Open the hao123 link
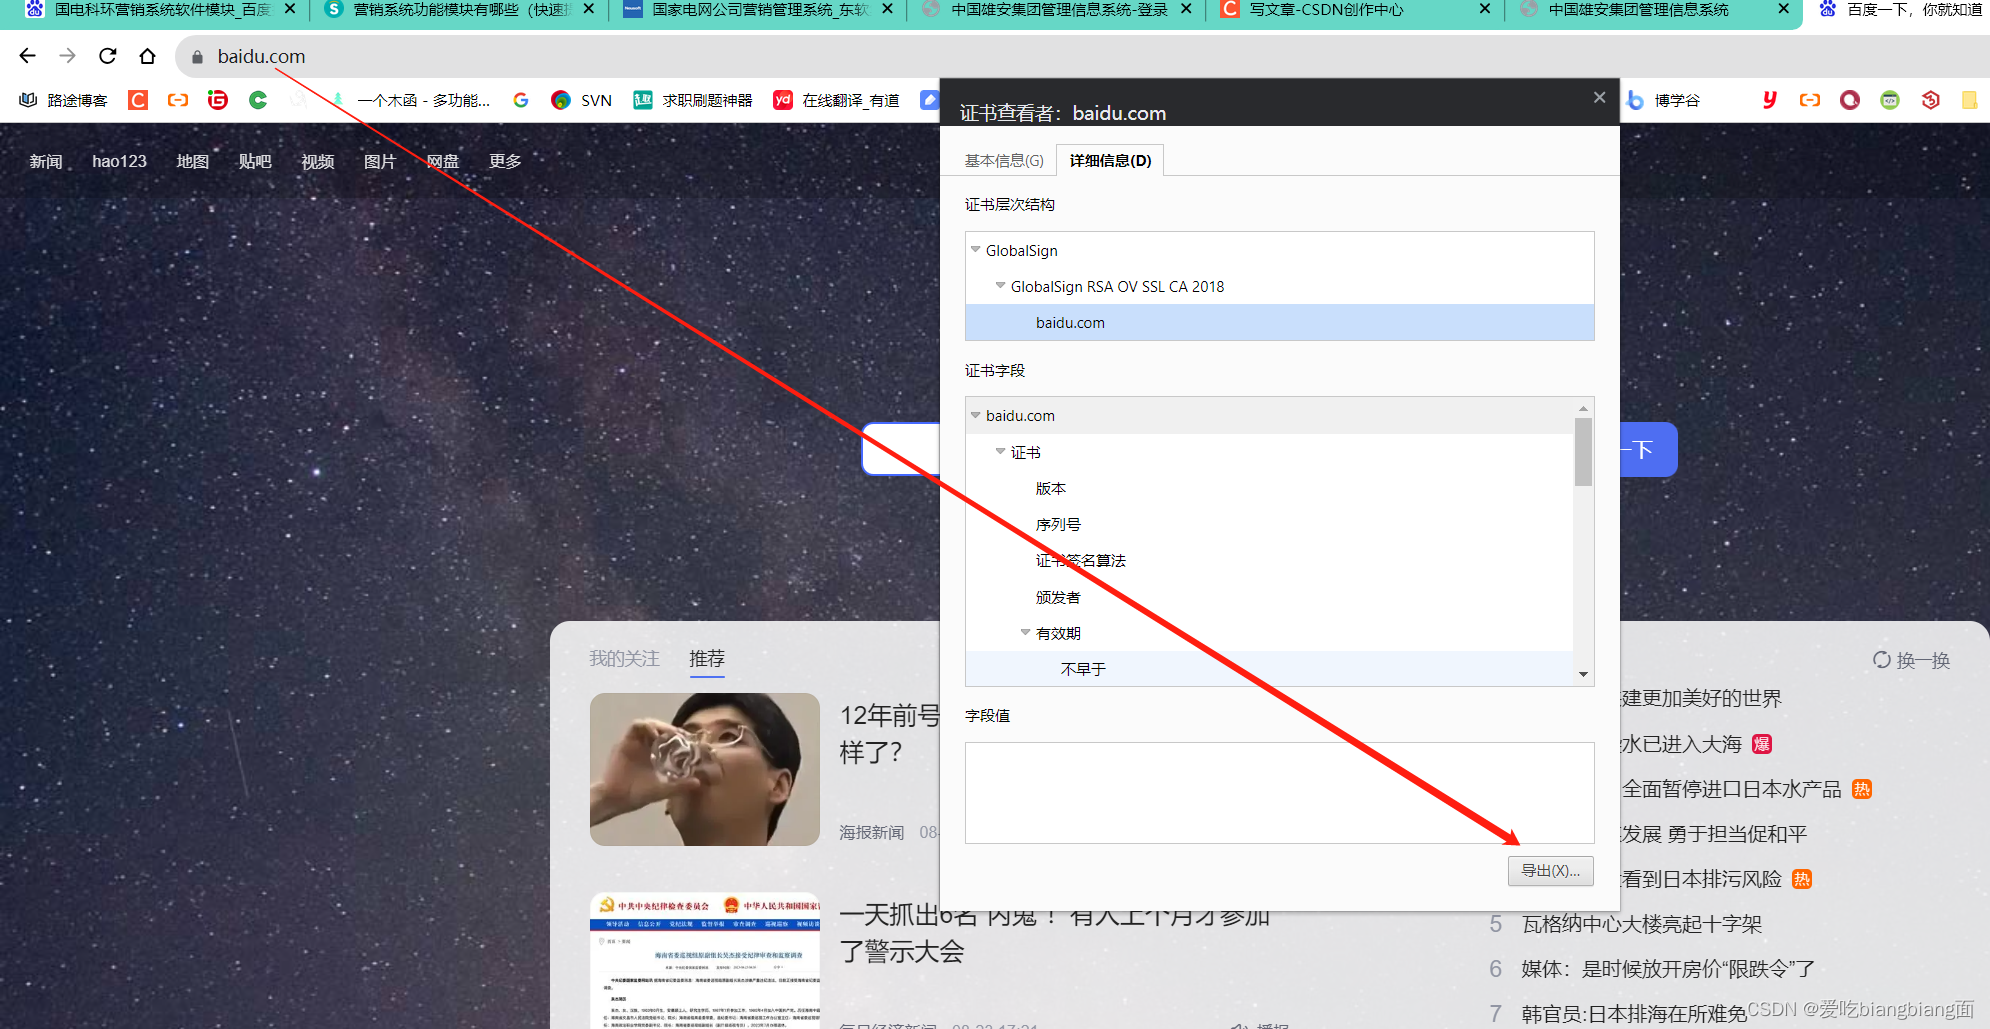The image size is (1990, 1029). coord(119,161)
